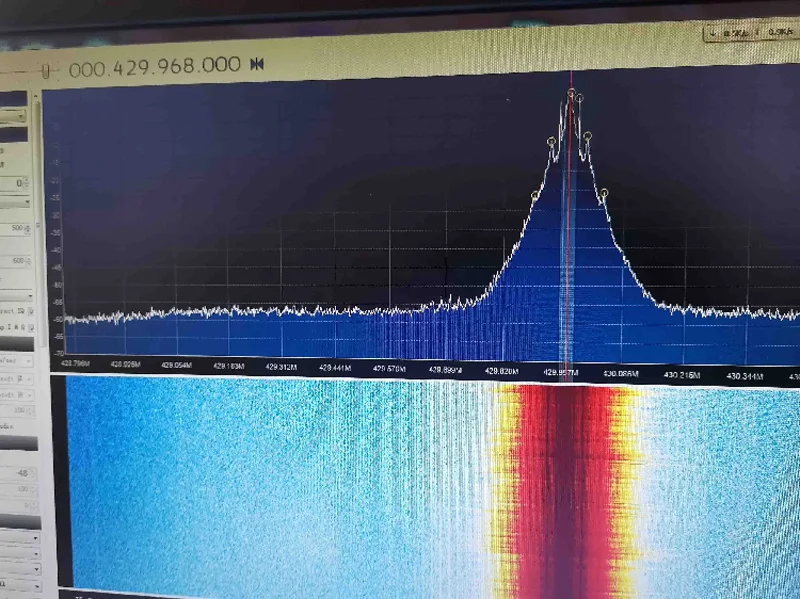
Task: Click the peak marker just right of the red line
Action: click(x=579, y=98)
